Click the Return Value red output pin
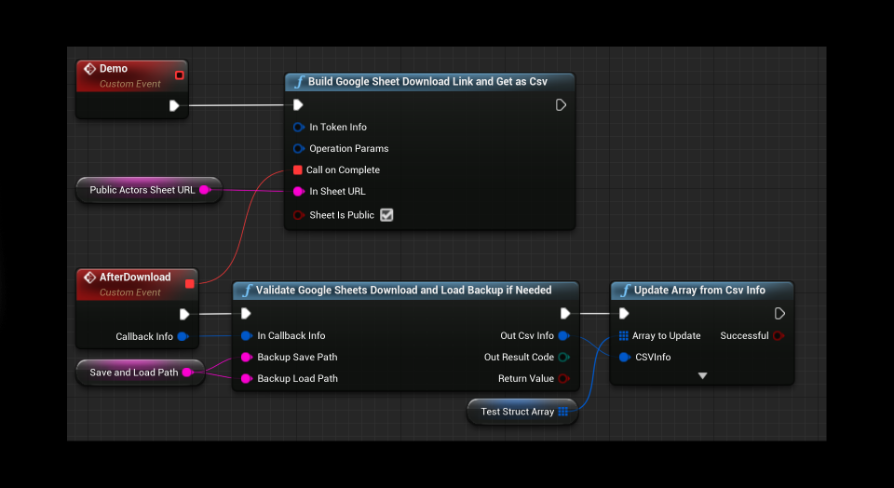This screenshot has width=894, height=488. click(564, 378)
